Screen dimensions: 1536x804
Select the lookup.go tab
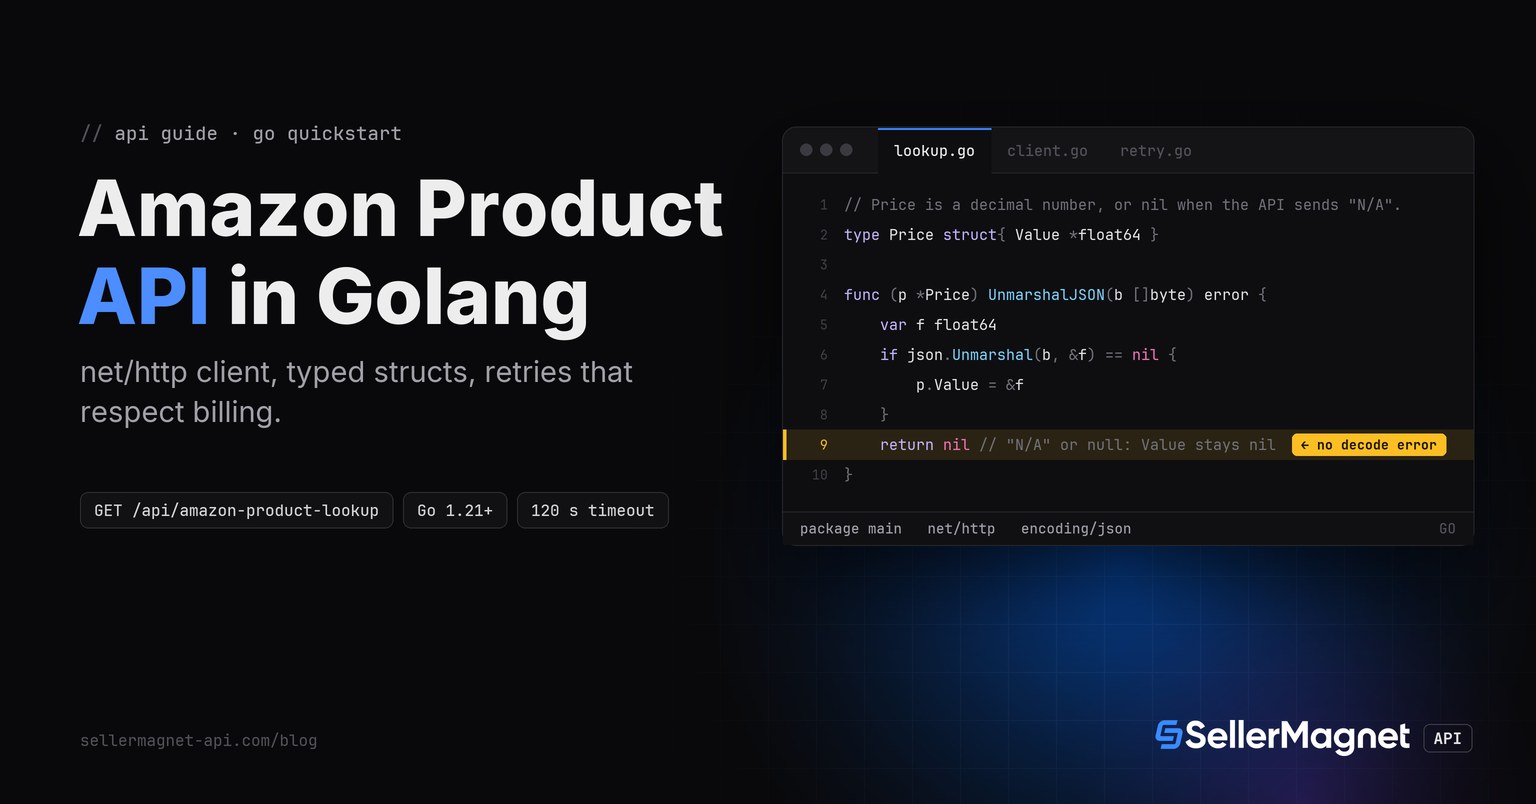point(934,151)
